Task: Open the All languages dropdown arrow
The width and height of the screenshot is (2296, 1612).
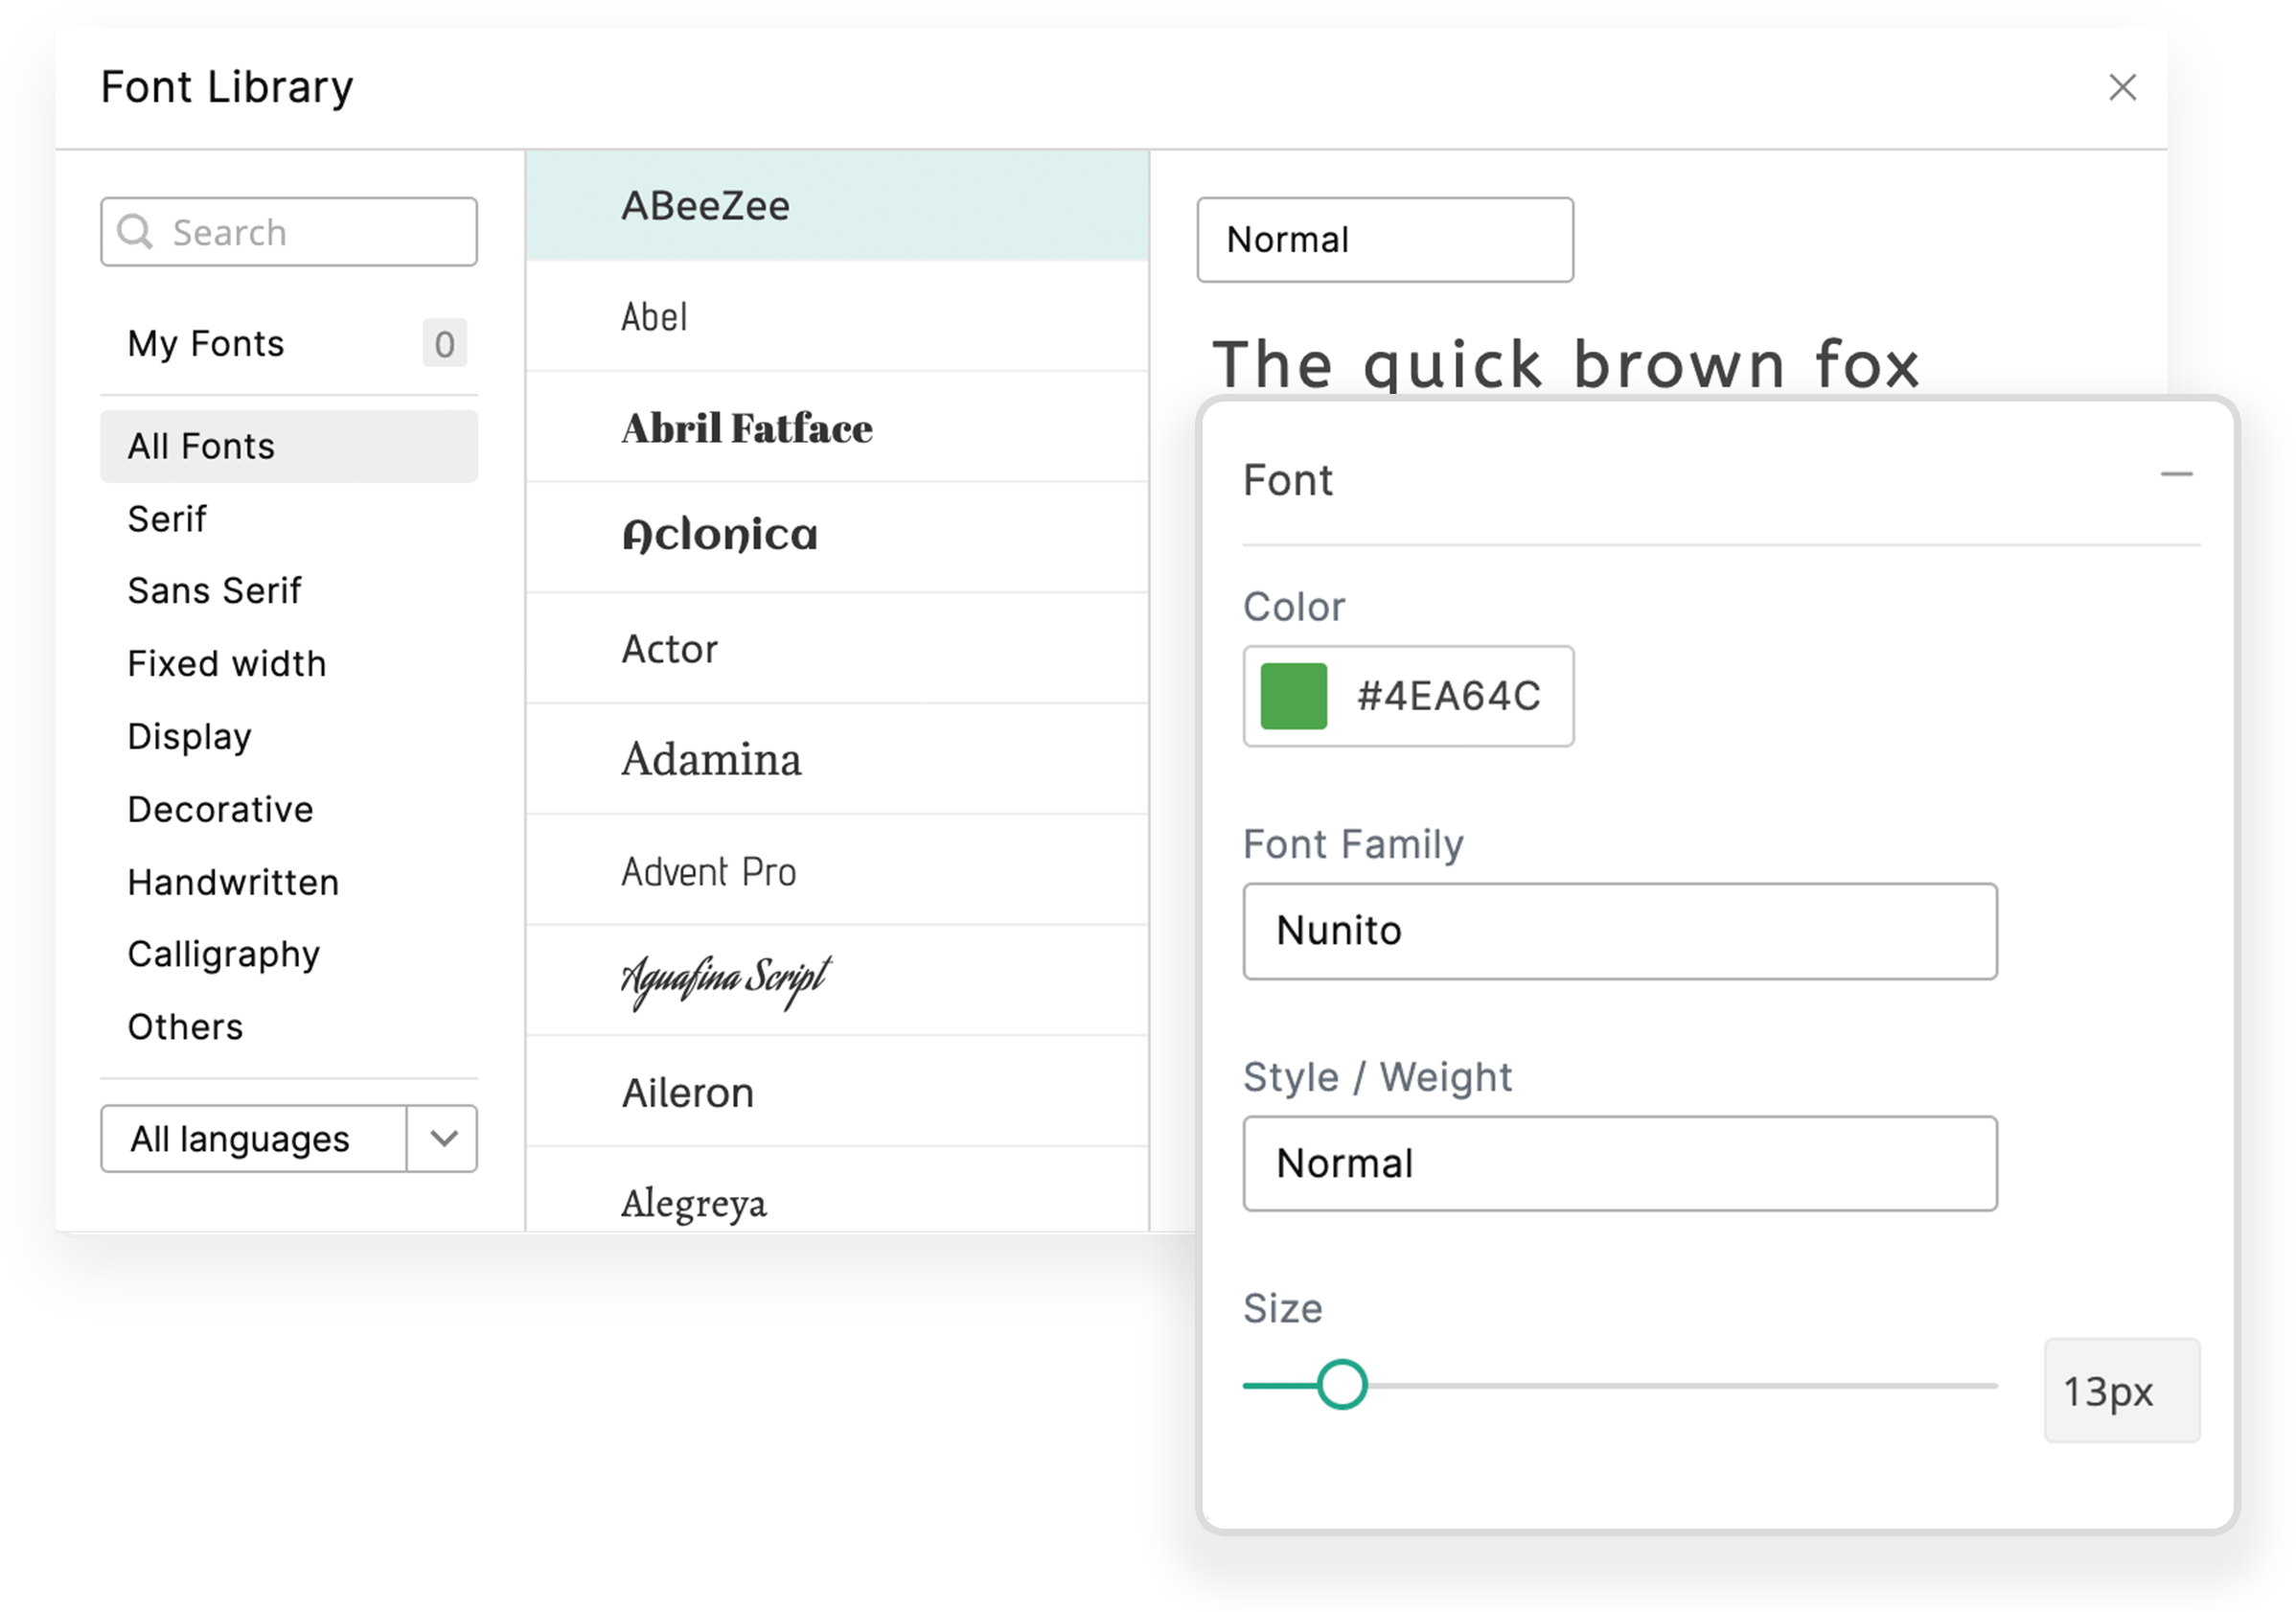Action: pos(444,1138)
